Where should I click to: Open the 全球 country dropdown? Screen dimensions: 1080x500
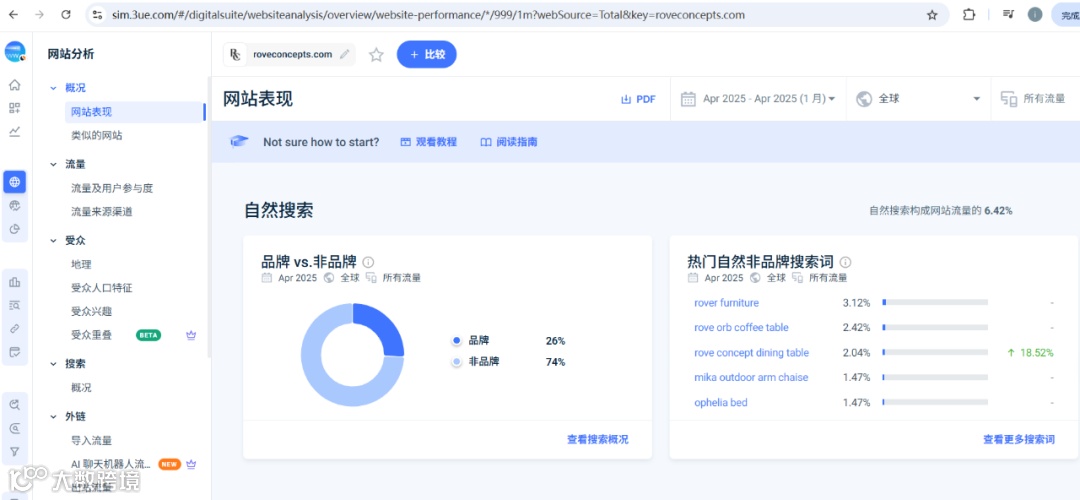pyautogui.click(x=918, y=99)
